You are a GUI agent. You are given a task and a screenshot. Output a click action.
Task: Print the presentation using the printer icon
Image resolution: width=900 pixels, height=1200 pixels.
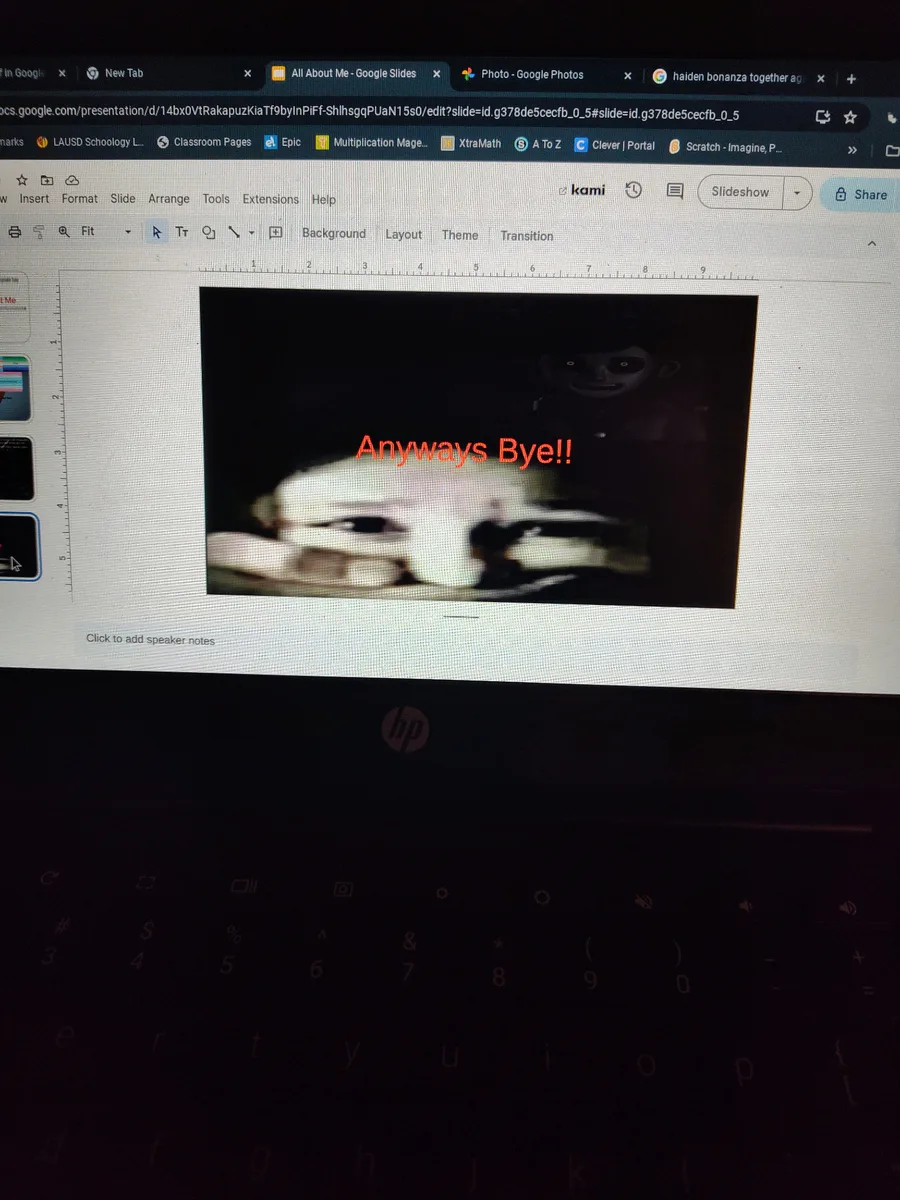pyautogui.click(x=14, y=232)
